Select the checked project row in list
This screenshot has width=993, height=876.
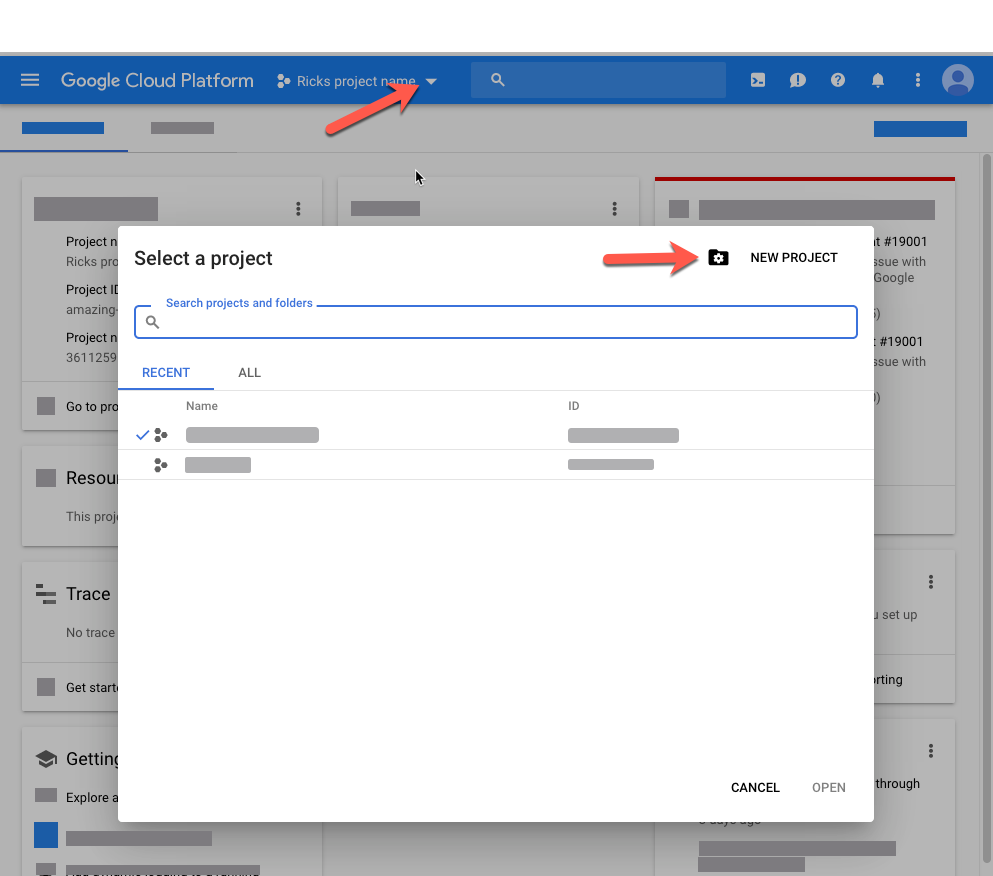point(495,435)
